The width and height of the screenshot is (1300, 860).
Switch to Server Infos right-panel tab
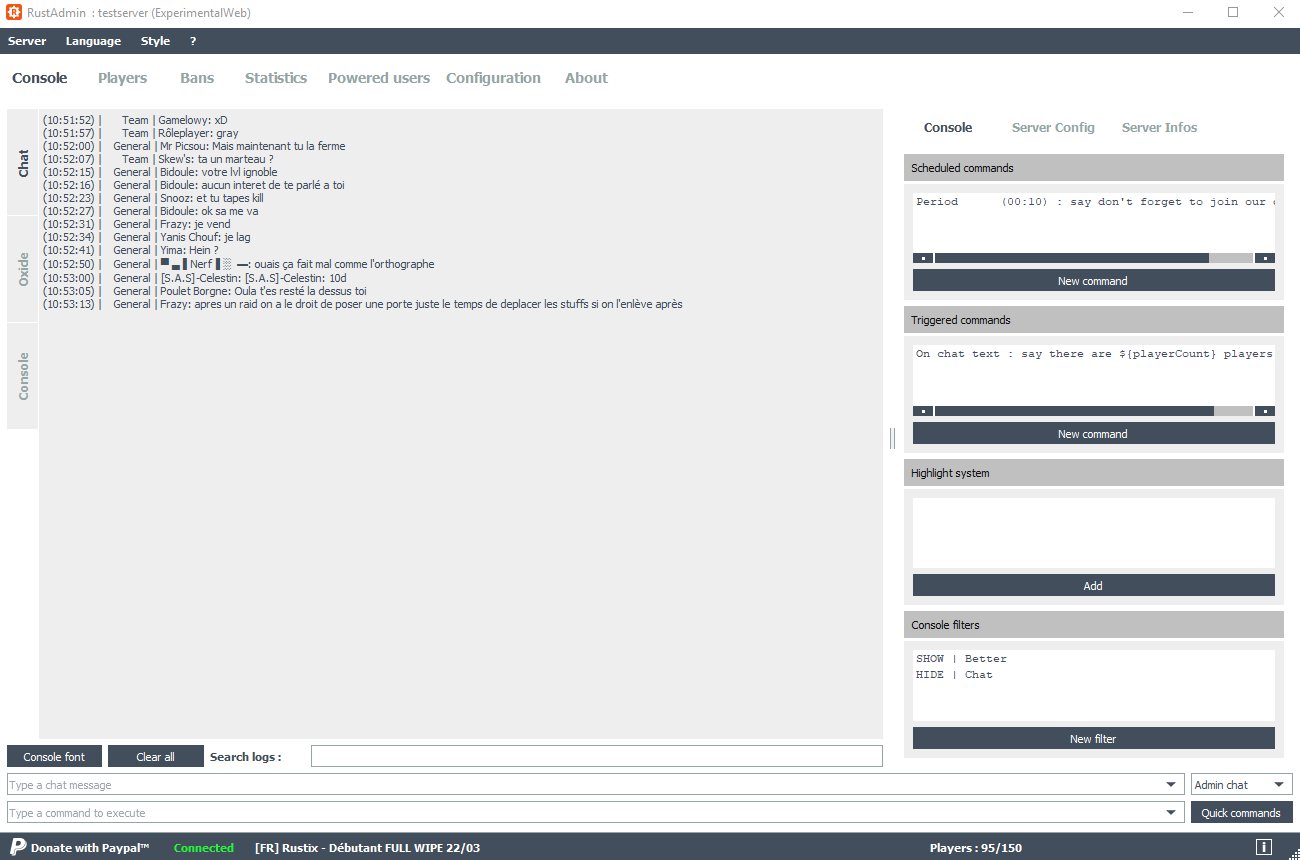pyautogui.click(x=1159, y=127)
